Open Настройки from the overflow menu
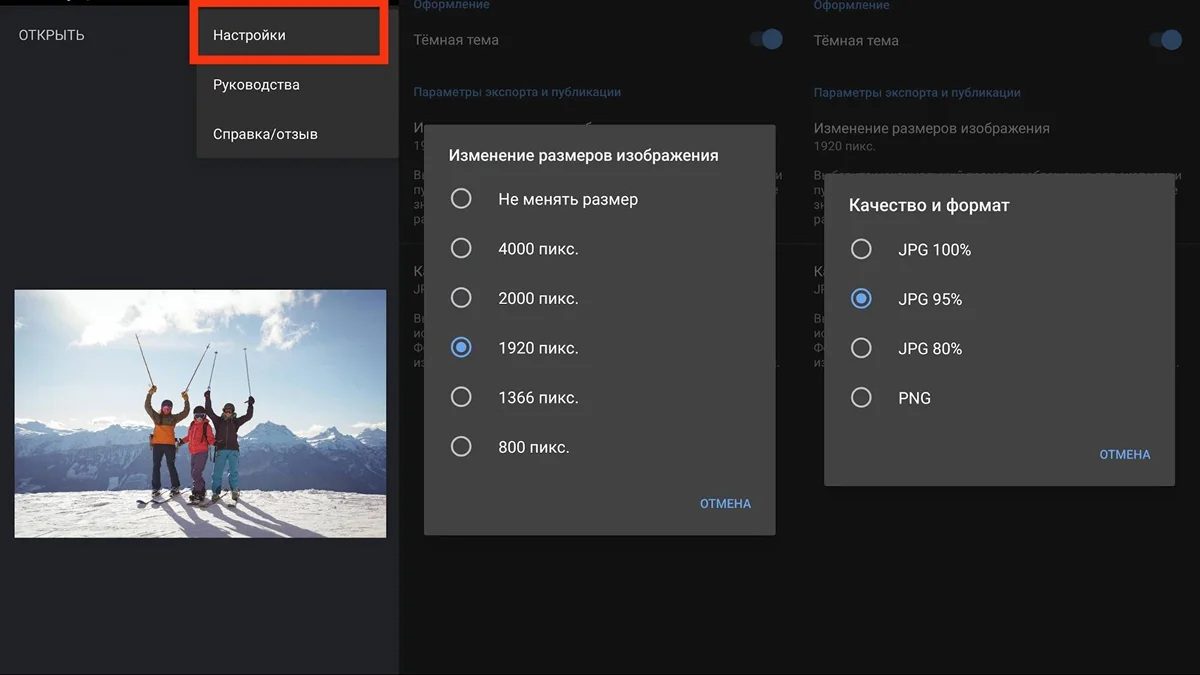This screenshot has width=1200, height=675. click(250, 35)
